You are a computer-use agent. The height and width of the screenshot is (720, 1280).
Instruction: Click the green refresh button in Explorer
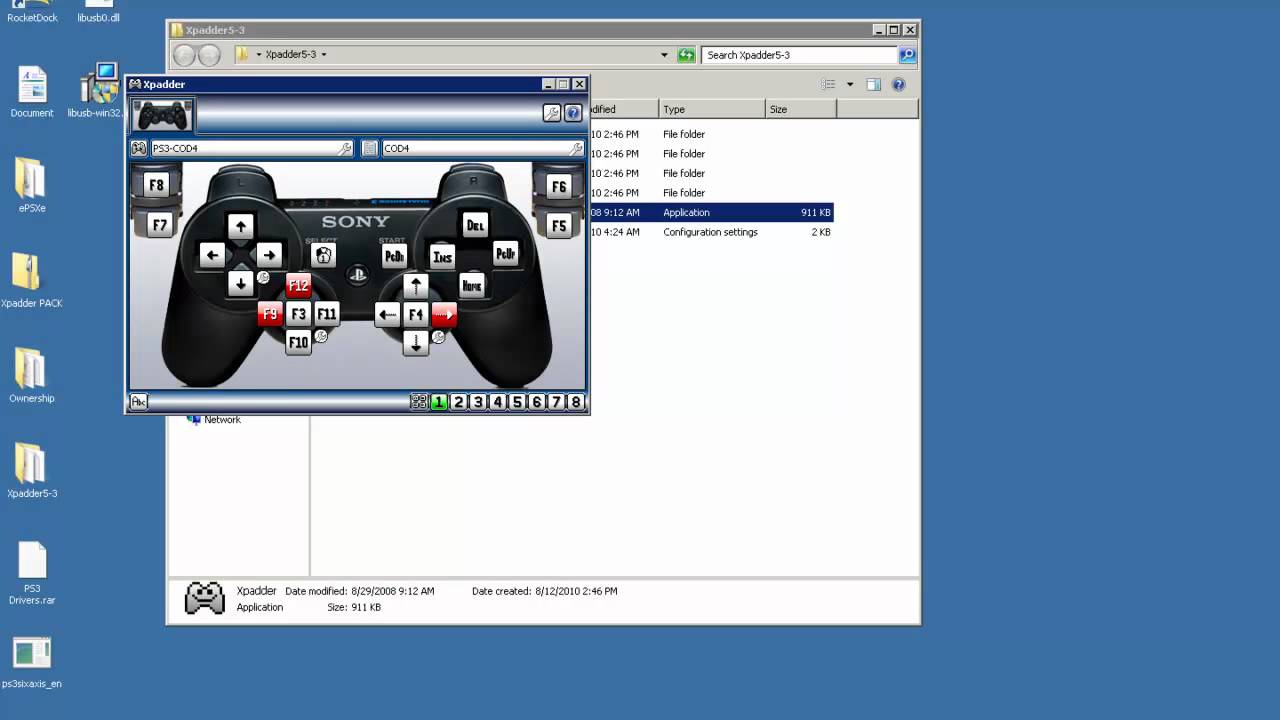pyautogui.click(x=686, y=55)
